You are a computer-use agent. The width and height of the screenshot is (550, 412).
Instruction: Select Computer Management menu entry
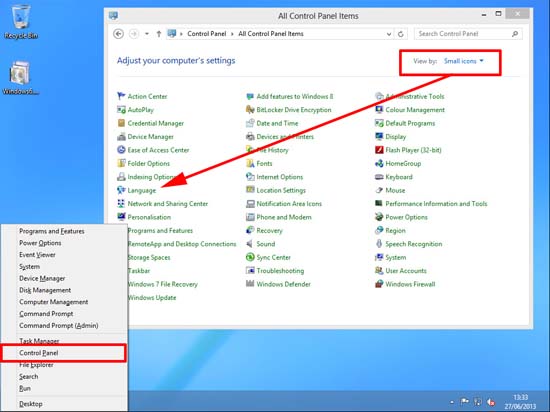(x=54, y=302)
